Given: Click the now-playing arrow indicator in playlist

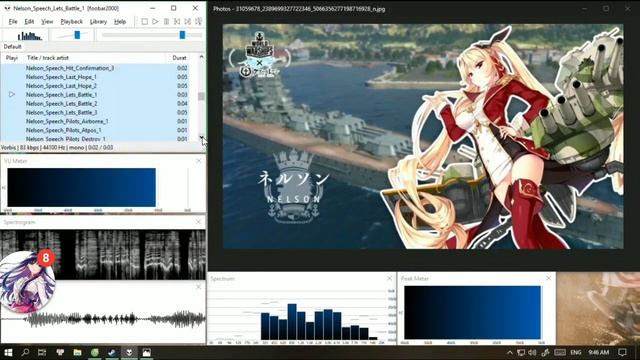Looking at the screenshot, I should (12, 95).
